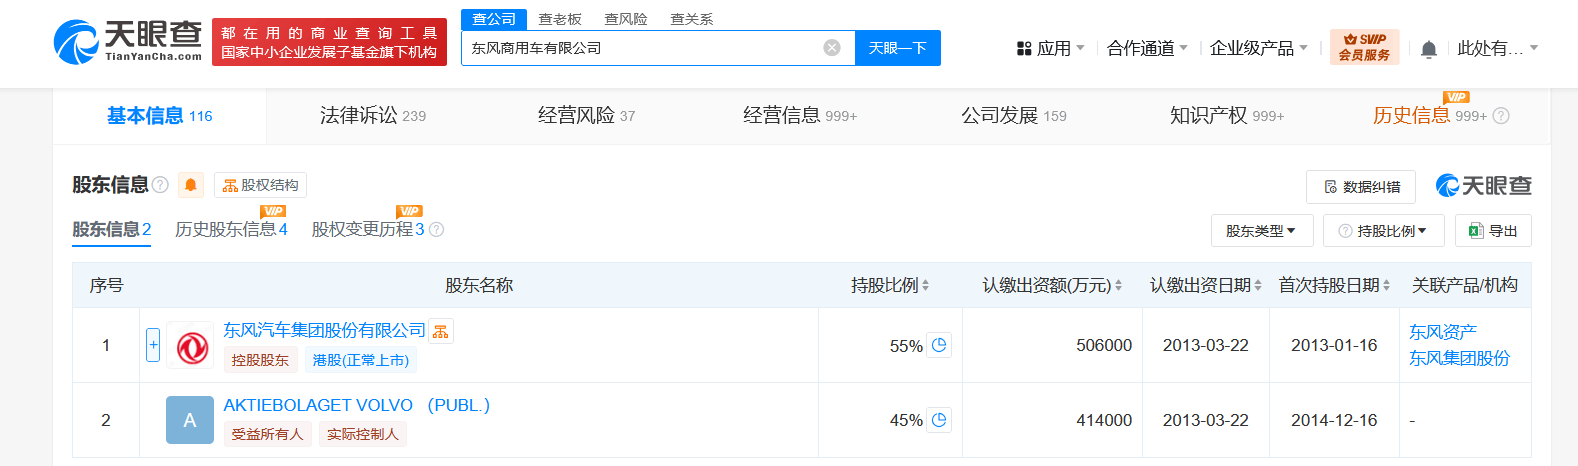
Task: Open equity chart icon beside 东风汽车集团股份有限公司
Action: (441, 331)
